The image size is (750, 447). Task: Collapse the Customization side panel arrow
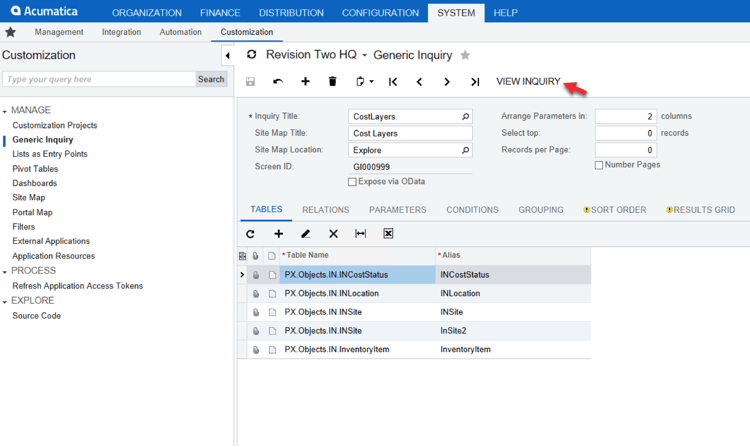[x=228, y=55]
